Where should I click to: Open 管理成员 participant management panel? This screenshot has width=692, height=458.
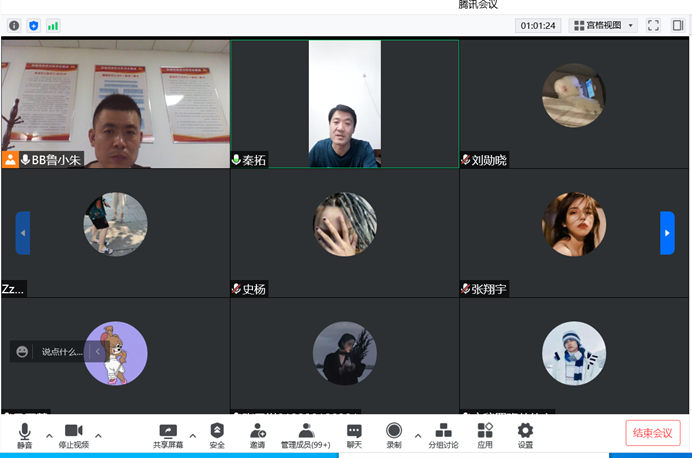coord(305,433)
